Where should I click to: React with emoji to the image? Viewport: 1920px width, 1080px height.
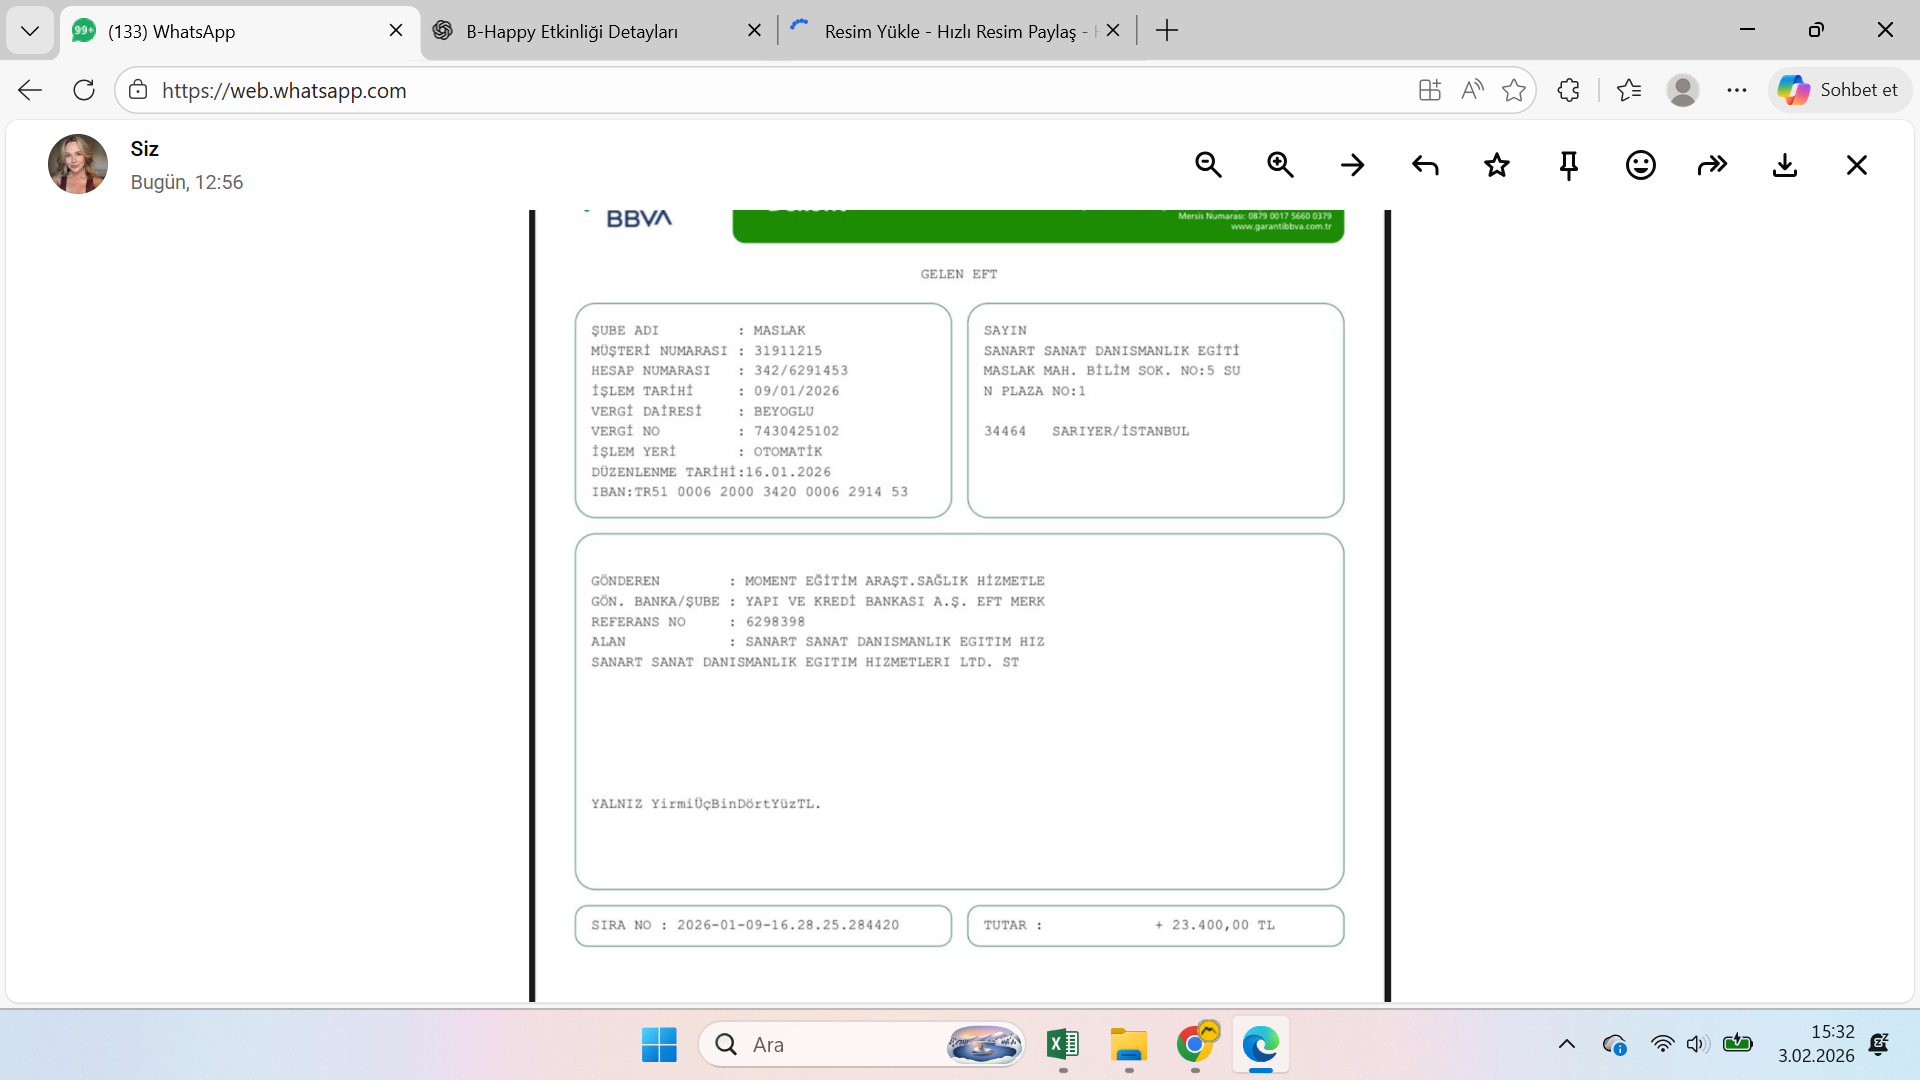click(x=1641, y=165)
